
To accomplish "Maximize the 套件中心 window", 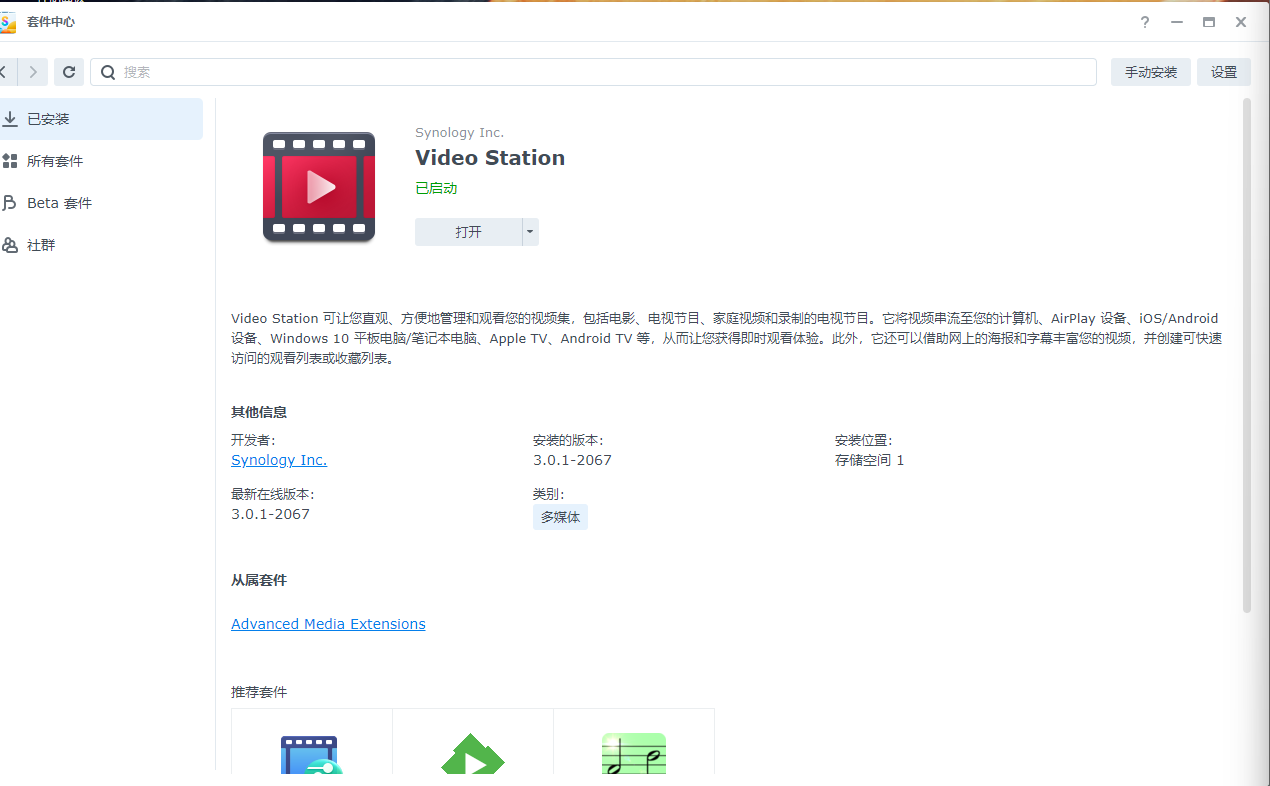I will pos(1209,22).
